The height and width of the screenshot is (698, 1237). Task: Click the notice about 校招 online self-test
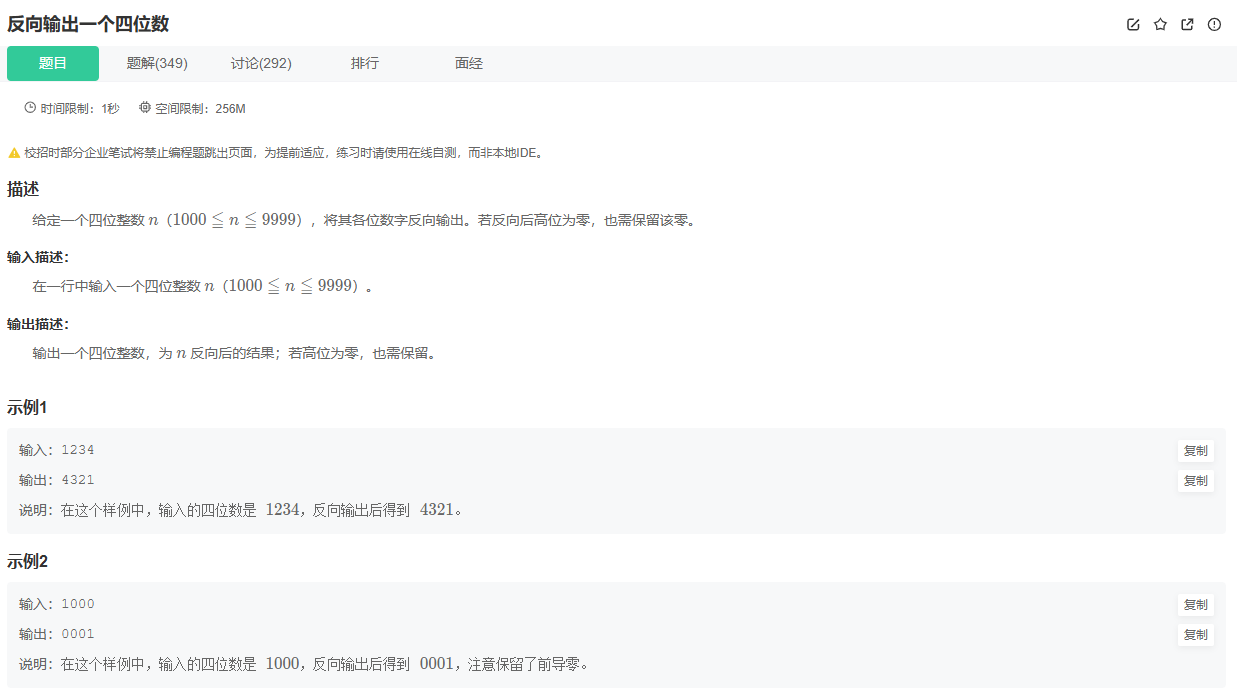pyautogui.click(x=283, y=153)
